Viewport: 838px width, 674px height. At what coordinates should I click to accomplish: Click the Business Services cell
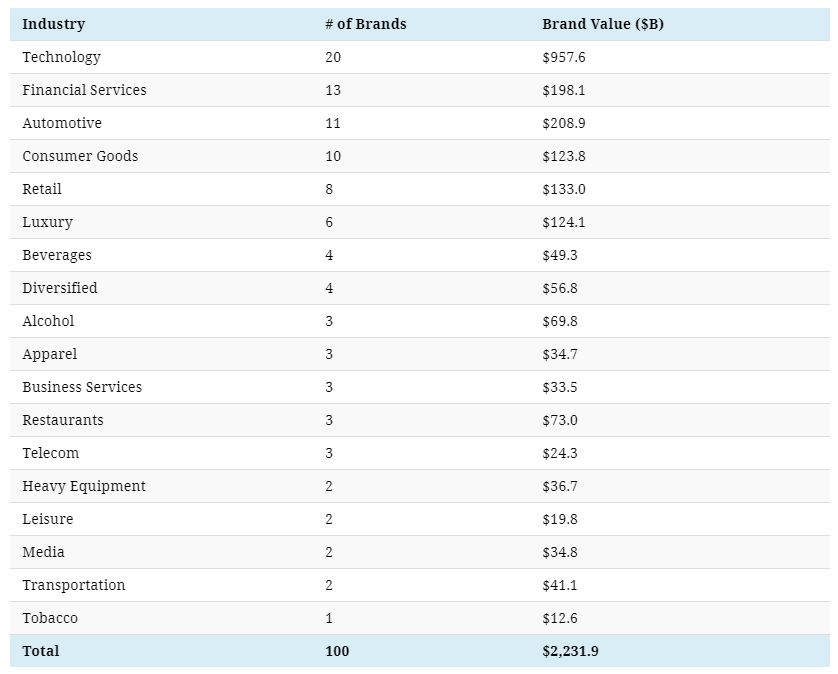82,387
